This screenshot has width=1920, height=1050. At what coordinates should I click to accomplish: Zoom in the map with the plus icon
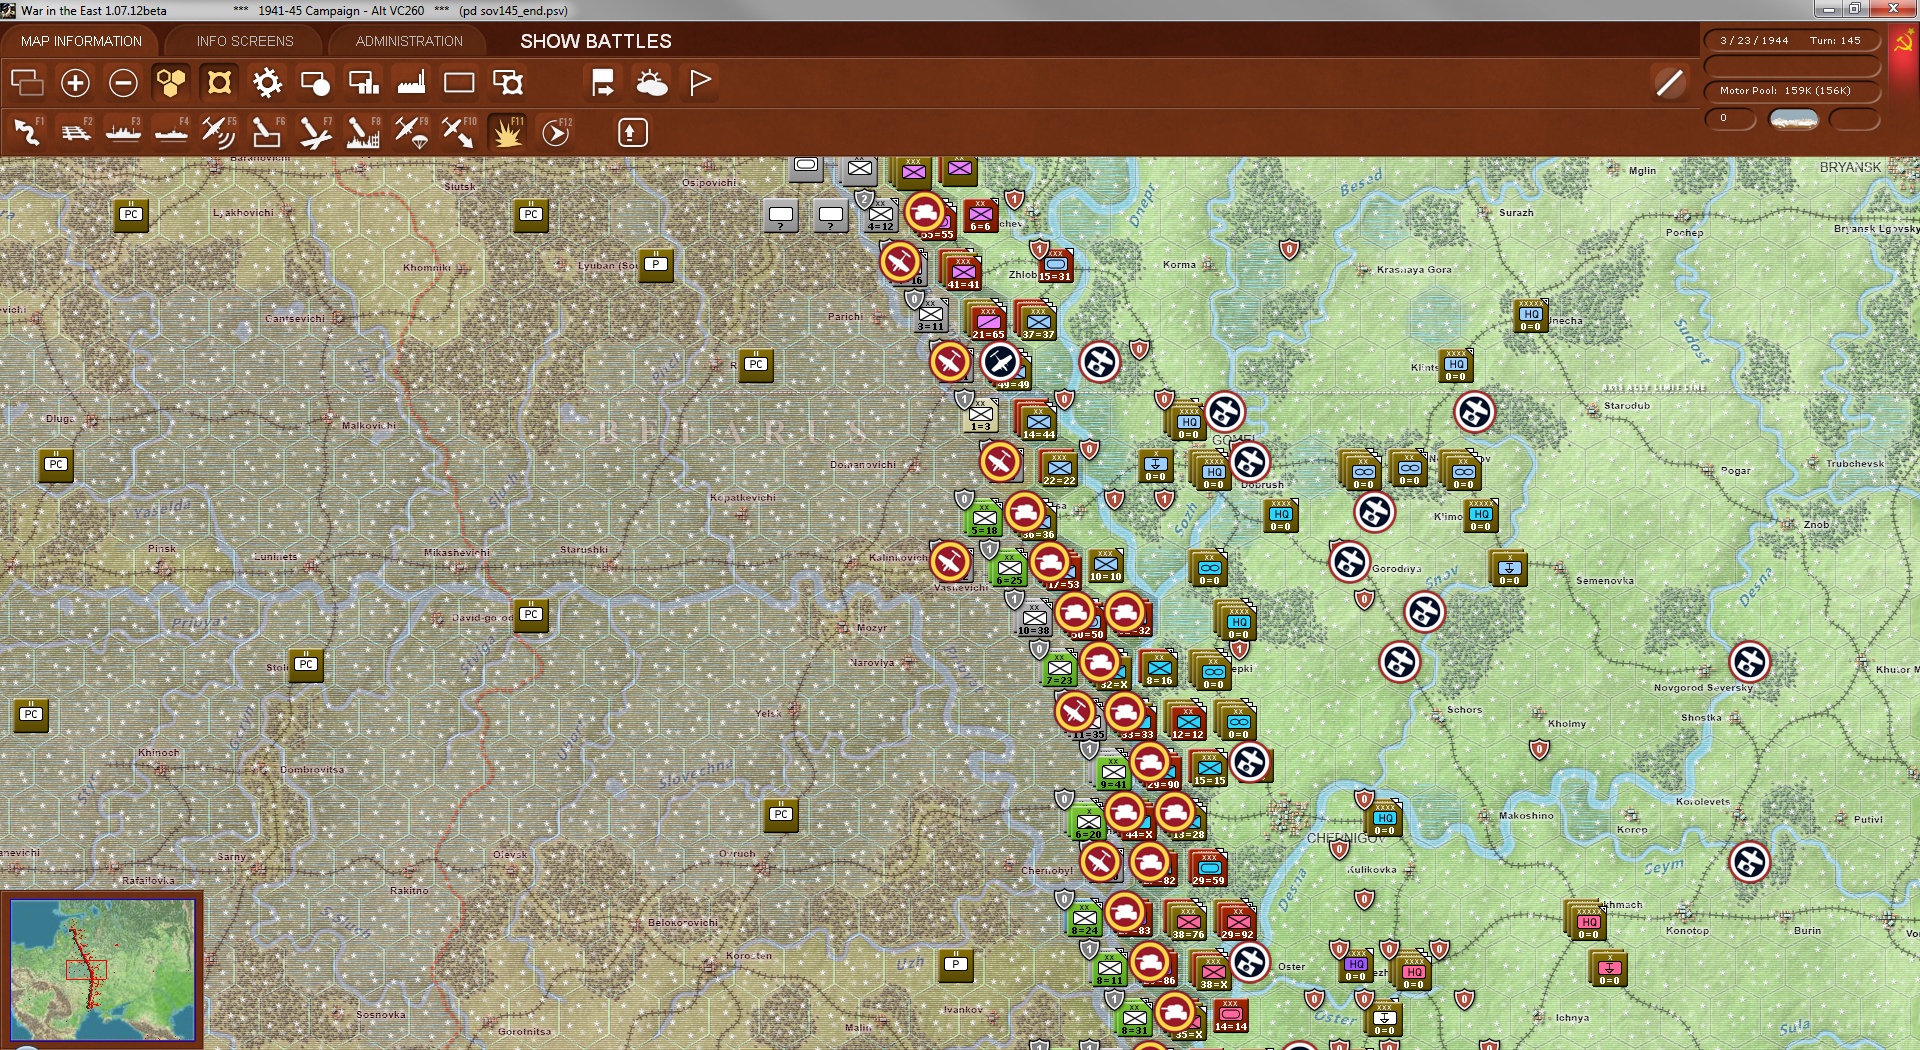pyautogui.click(x=75, y=82)
